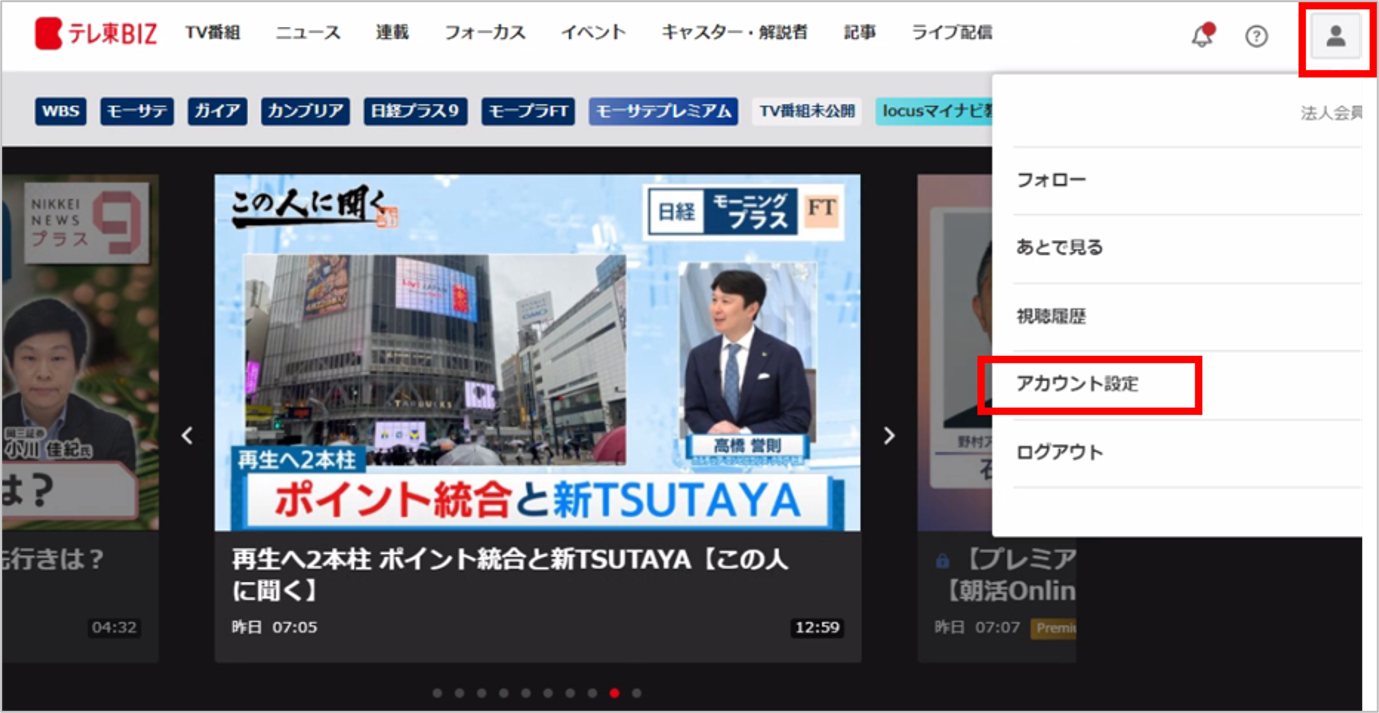Select the ガイア program tag
Viewport: 1379px width, 713px height.
click(x=217, y=111)
